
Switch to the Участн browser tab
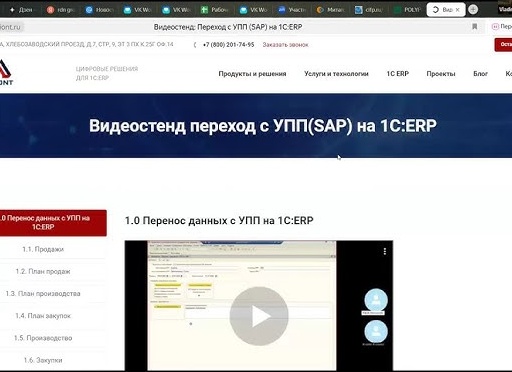click(292, 10)
